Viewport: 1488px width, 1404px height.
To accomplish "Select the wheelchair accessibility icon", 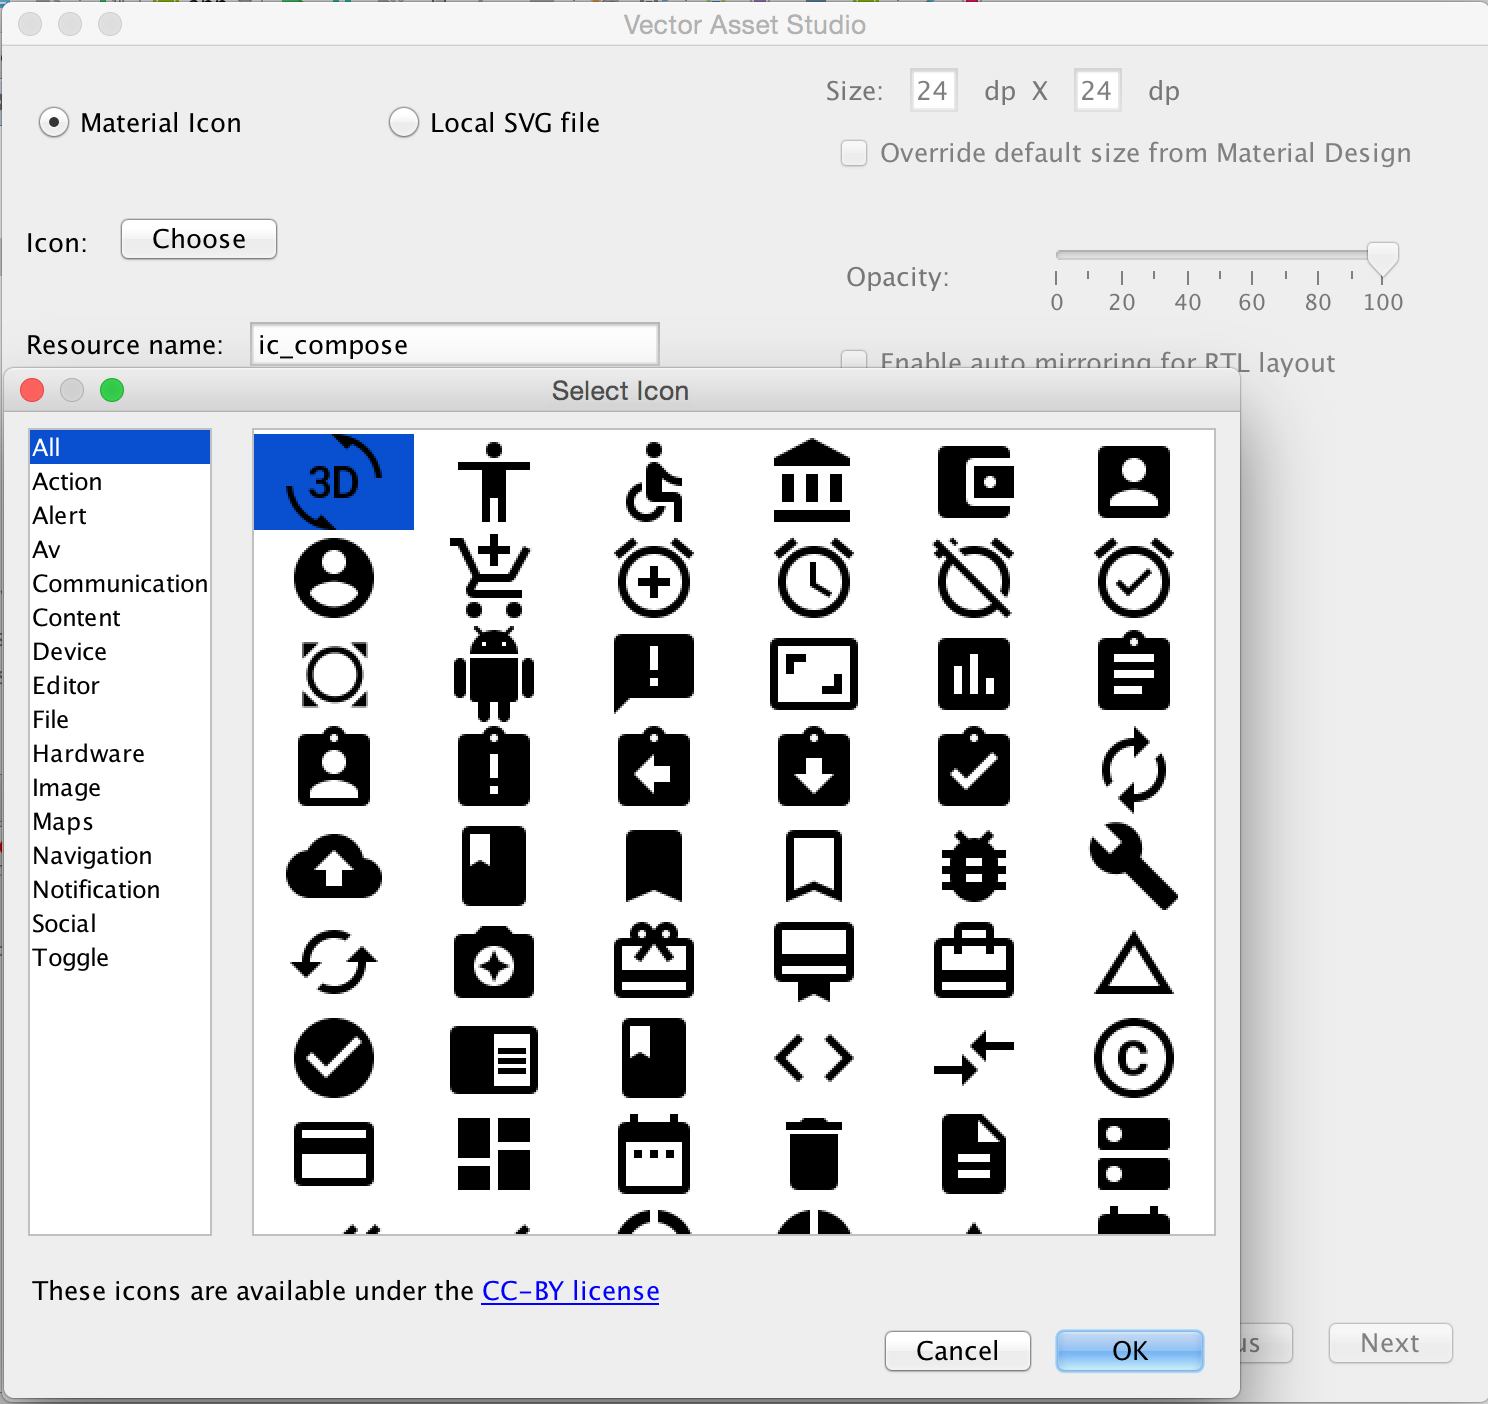I will pos(653,481).
